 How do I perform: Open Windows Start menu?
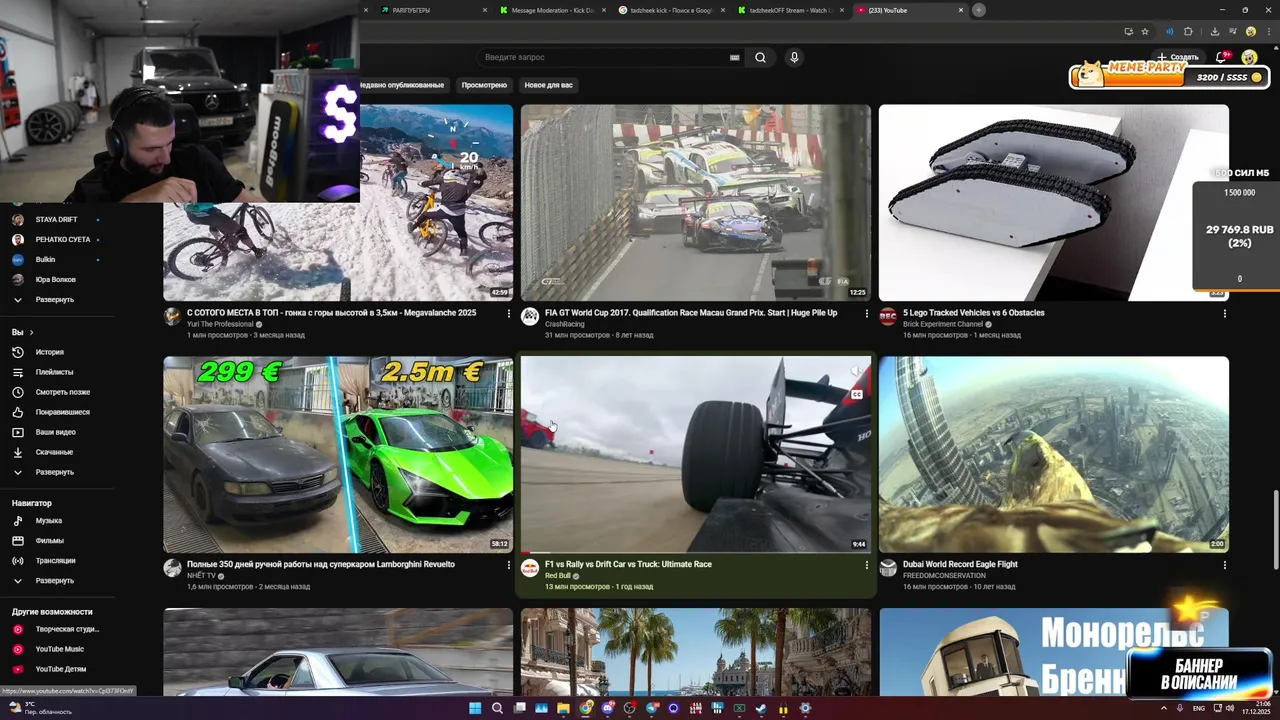coord(475,708)
